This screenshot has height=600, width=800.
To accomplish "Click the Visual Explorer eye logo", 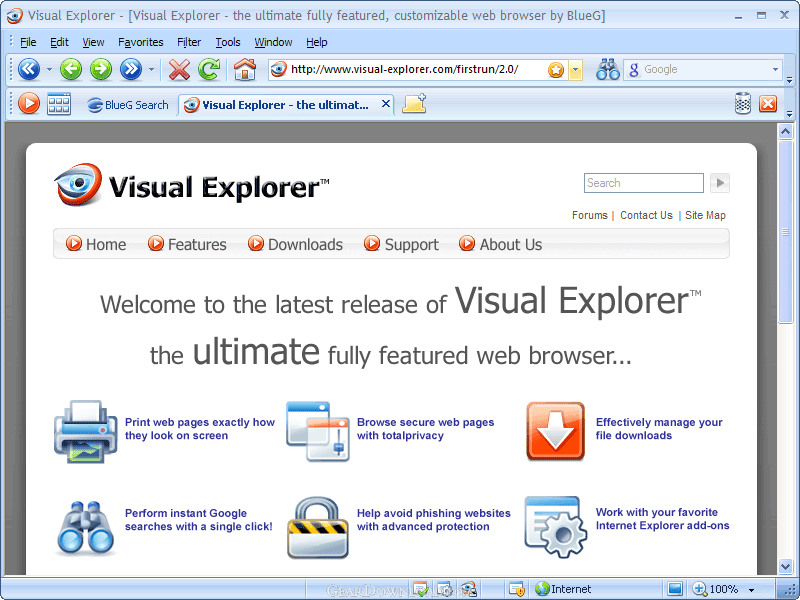I will pos(78,184).
